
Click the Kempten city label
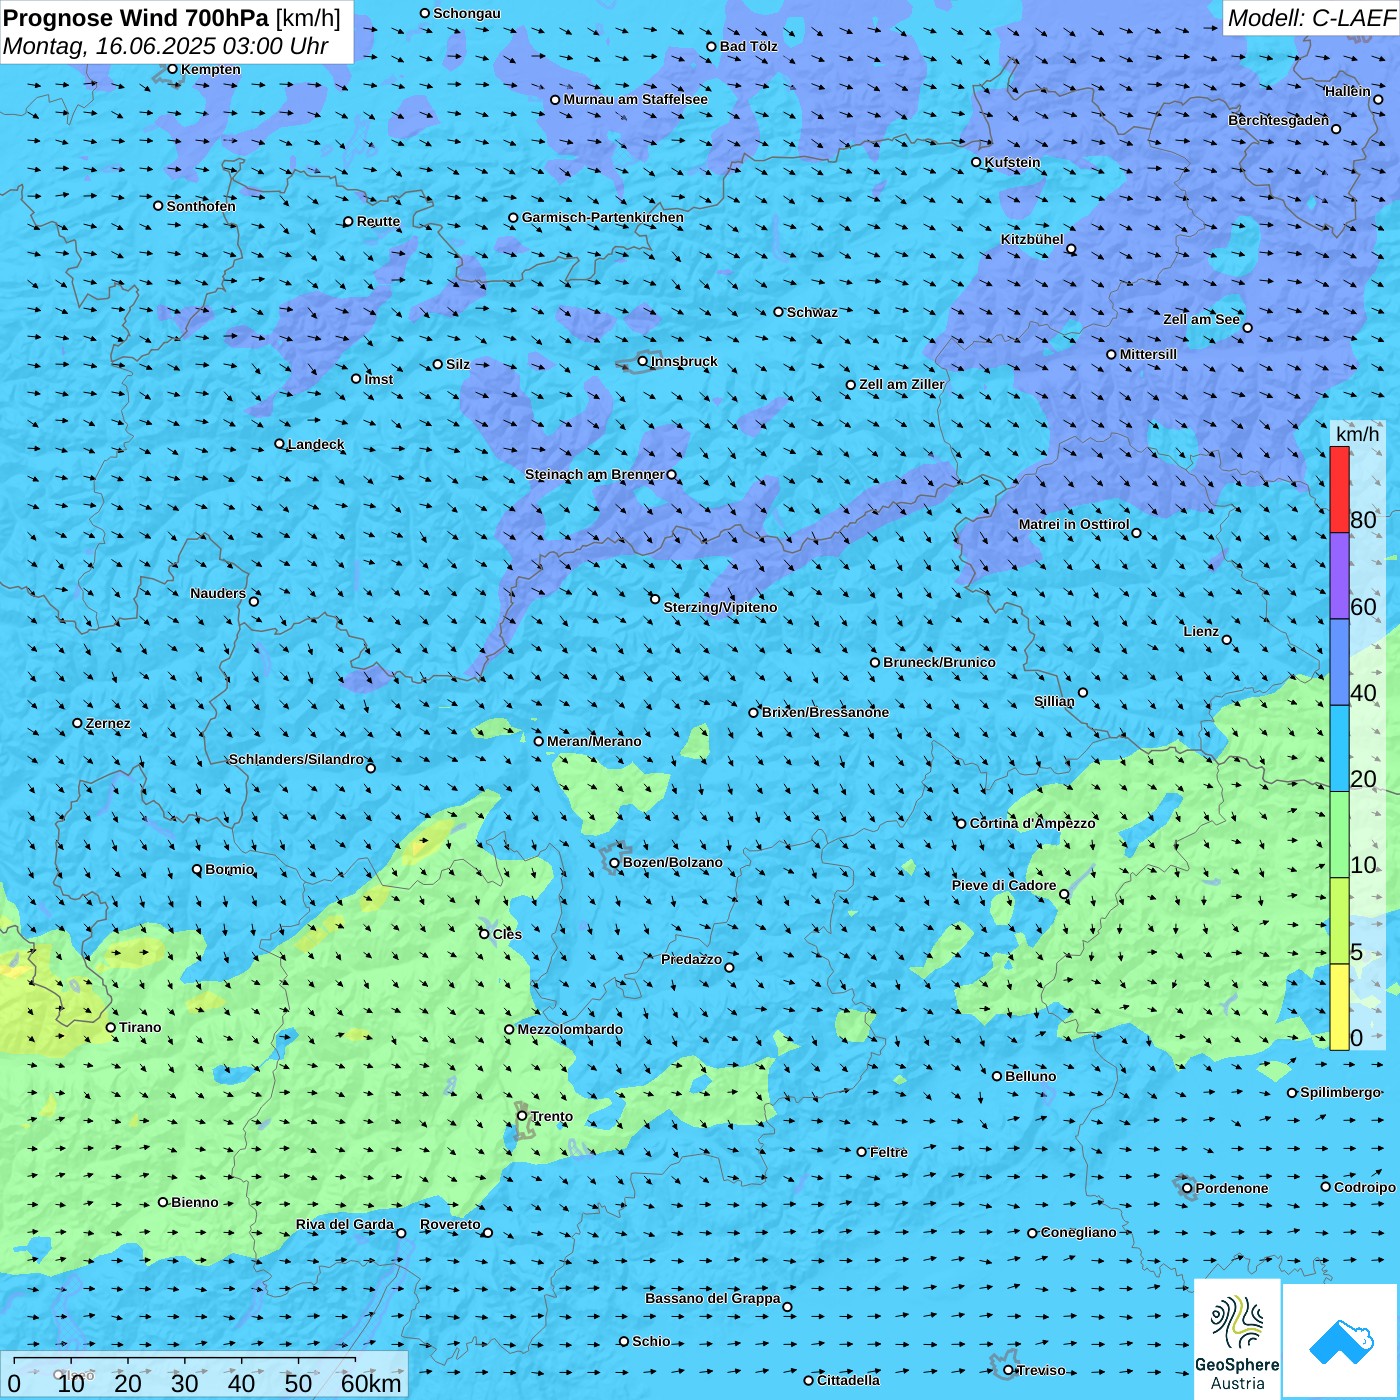point(211,69)
